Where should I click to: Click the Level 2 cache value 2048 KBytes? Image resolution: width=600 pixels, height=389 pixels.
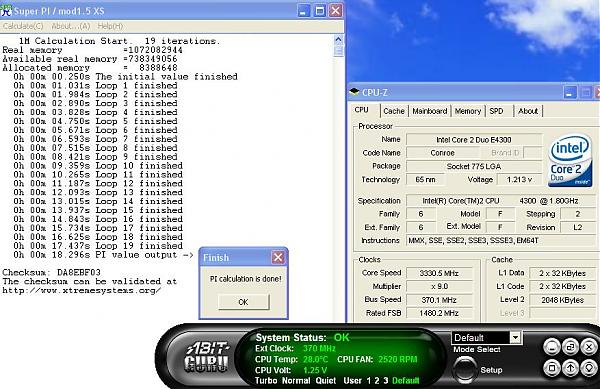pyautogui.click(x=562, y=300)
